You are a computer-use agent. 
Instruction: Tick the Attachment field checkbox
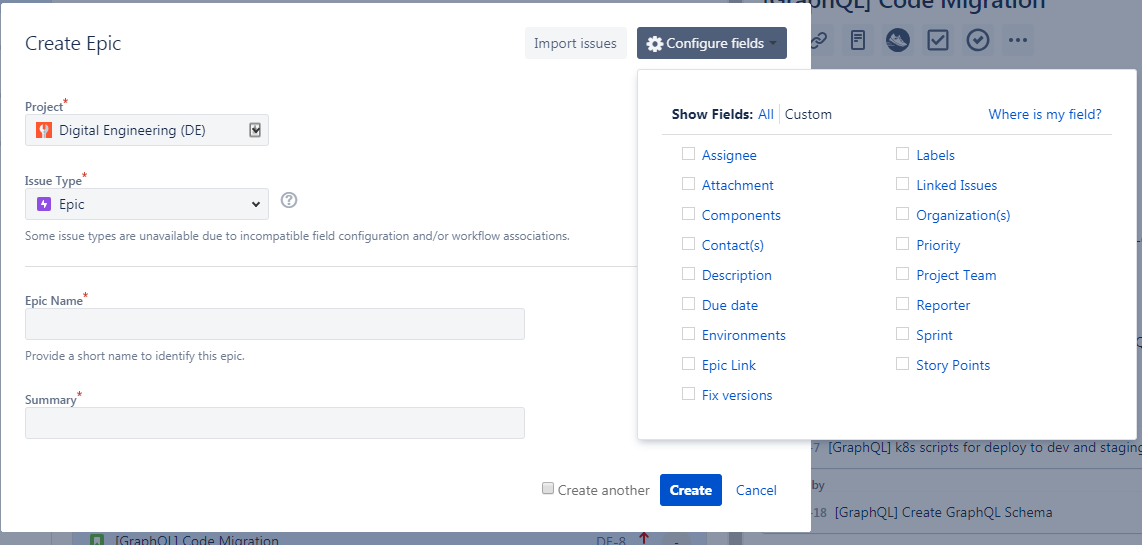pos(688,184)
